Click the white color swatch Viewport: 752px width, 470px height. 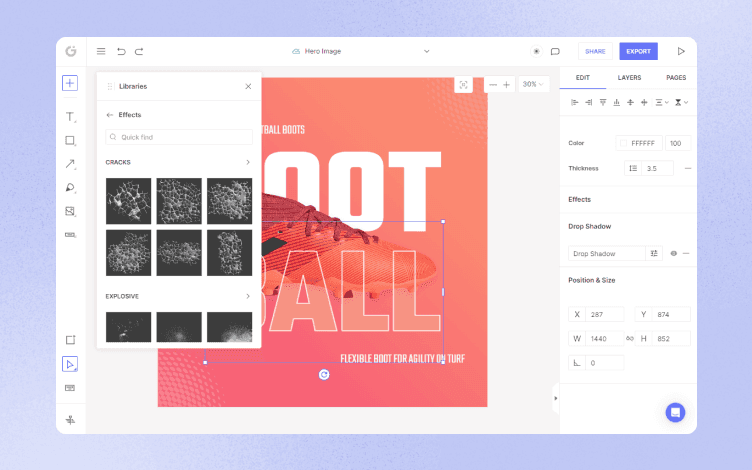point(623,143)
